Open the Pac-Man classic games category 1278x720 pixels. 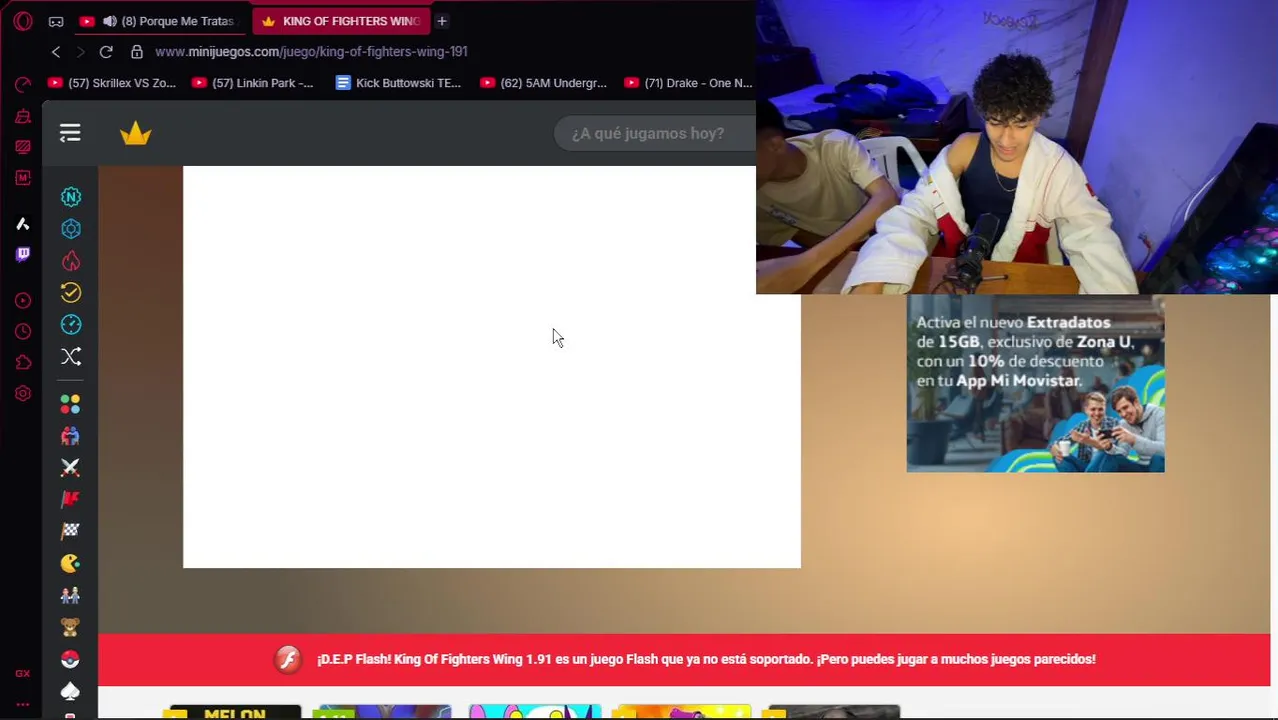click(70, 563)
